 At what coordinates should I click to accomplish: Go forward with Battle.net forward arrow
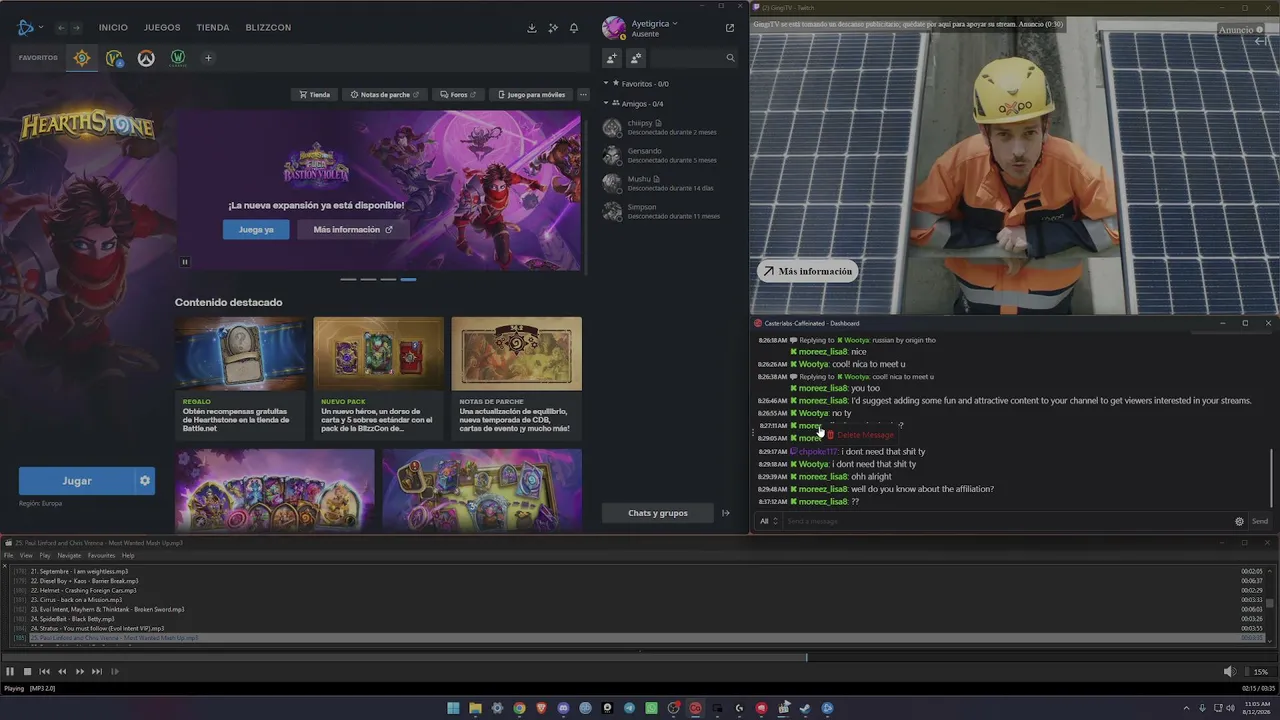coord(78,28)
